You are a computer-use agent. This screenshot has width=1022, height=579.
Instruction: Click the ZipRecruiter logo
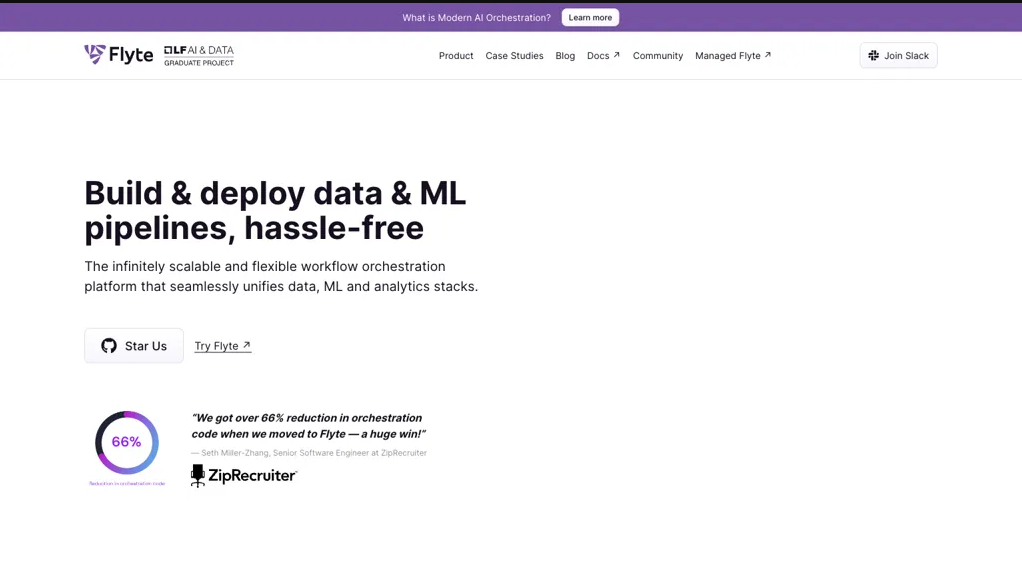[x=244, y=476]
